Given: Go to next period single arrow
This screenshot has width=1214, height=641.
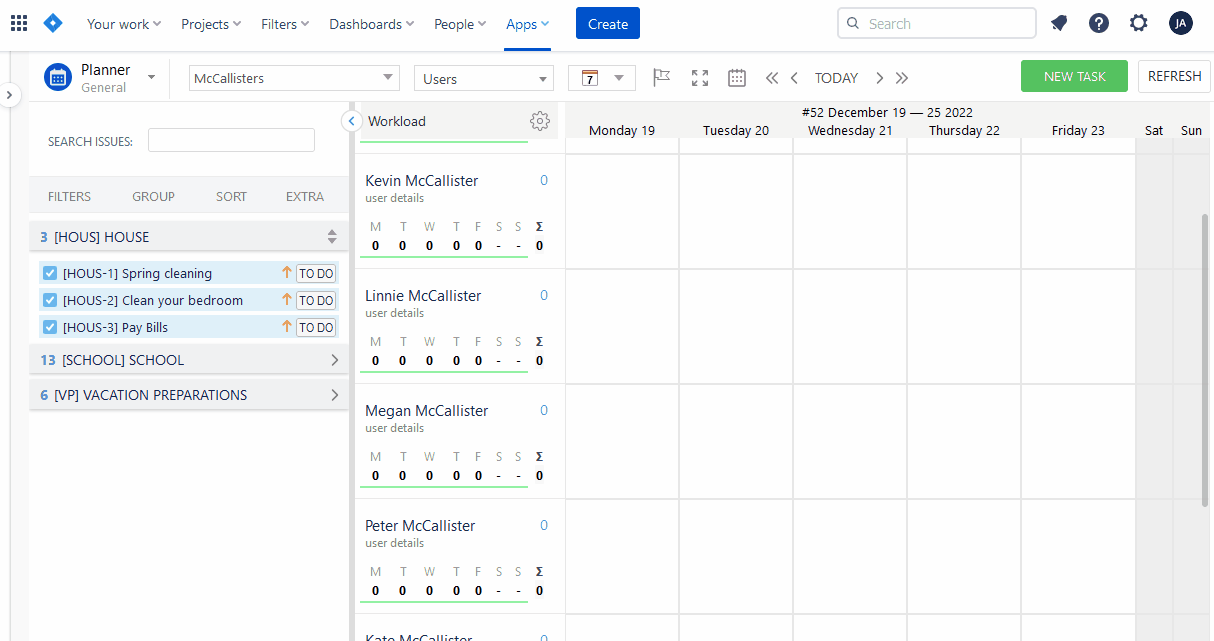Looking at the screenshot, I should 879,78.
